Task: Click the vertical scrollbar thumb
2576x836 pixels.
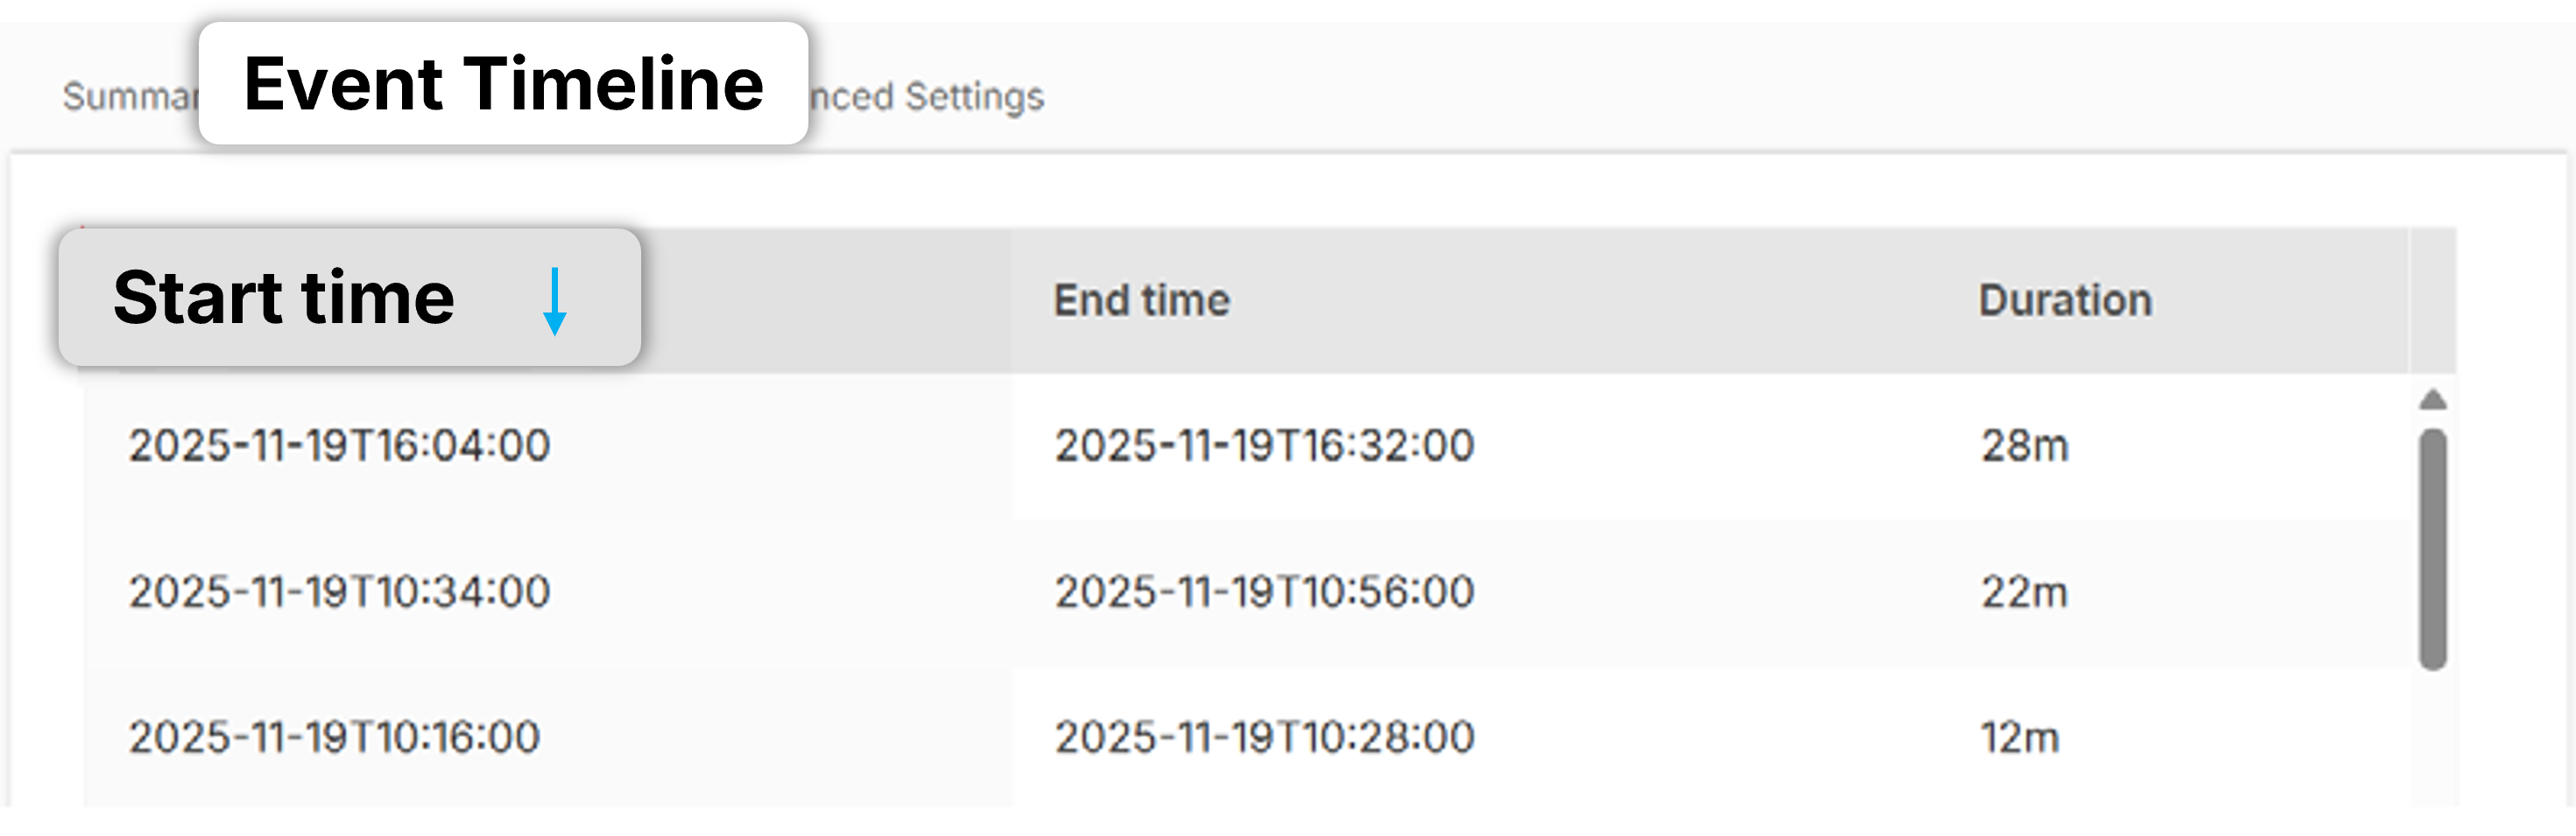Action: pos(2433,549)
